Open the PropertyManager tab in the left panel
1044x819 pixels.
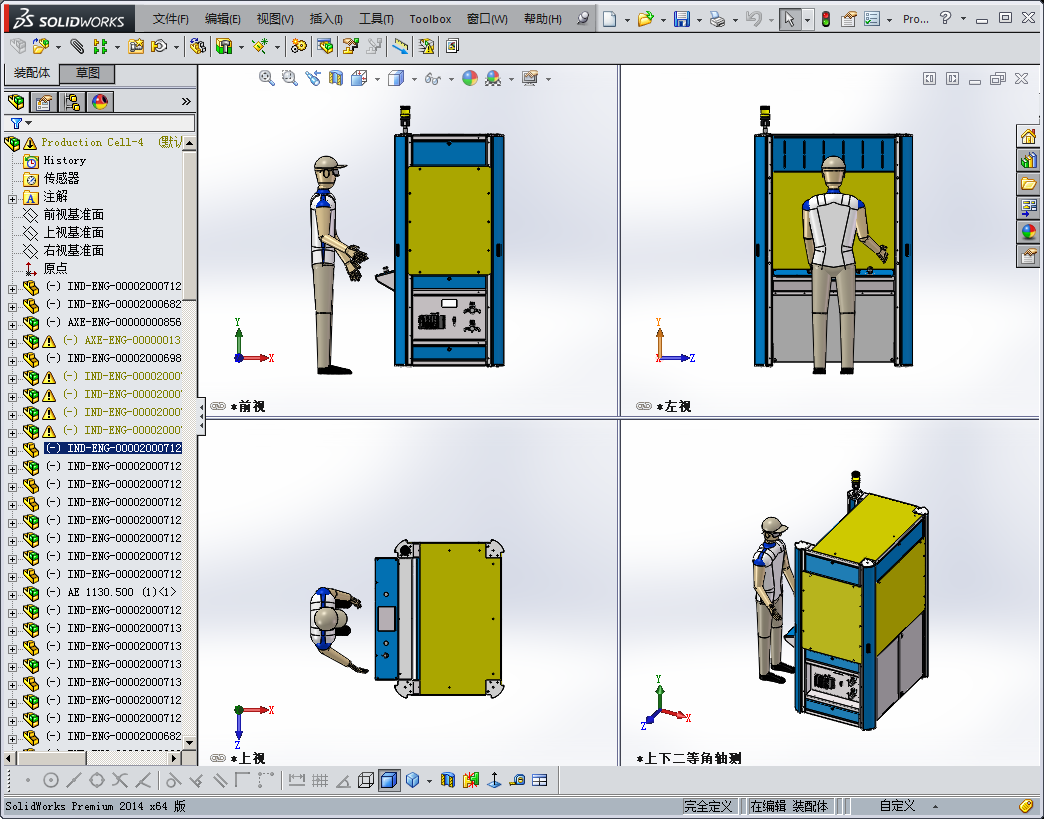point(43,102)
